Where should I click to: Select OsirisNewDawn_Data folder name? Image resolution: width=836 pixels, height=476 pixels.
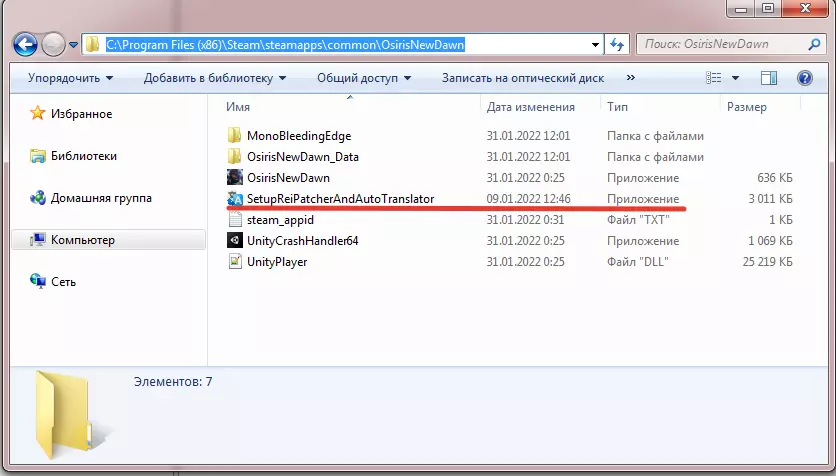pos(303,157)
